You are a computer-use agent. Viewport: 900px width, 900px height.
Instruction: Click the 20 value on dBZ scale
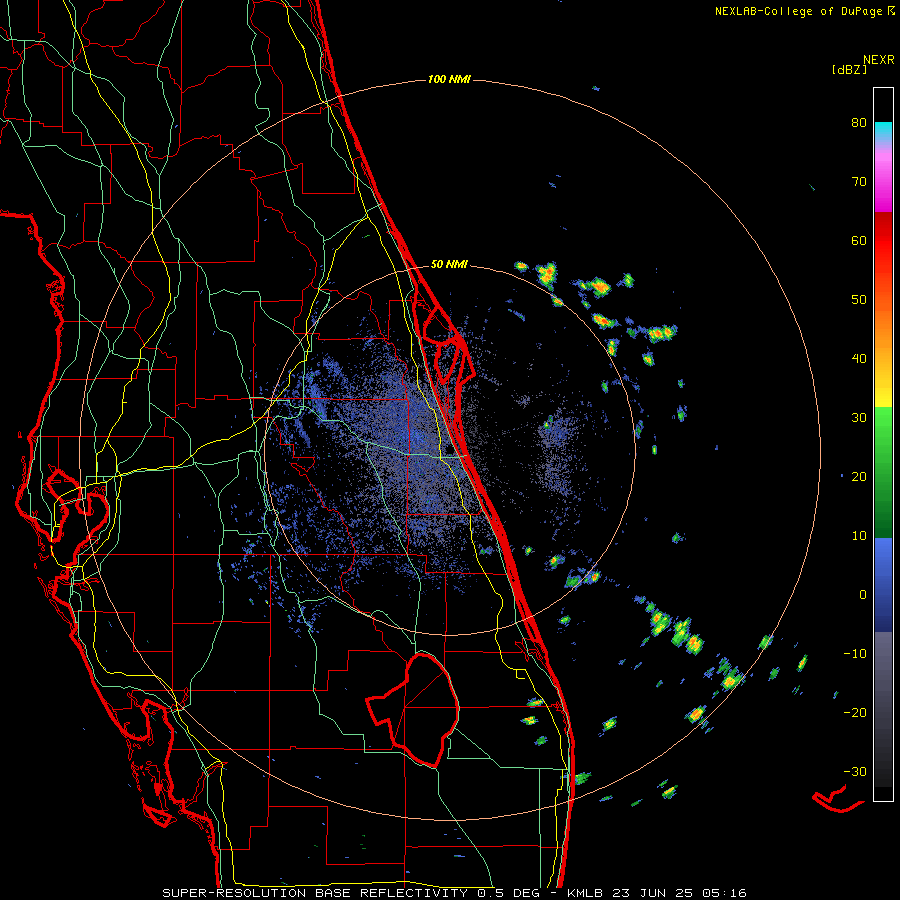coord(859,476)
